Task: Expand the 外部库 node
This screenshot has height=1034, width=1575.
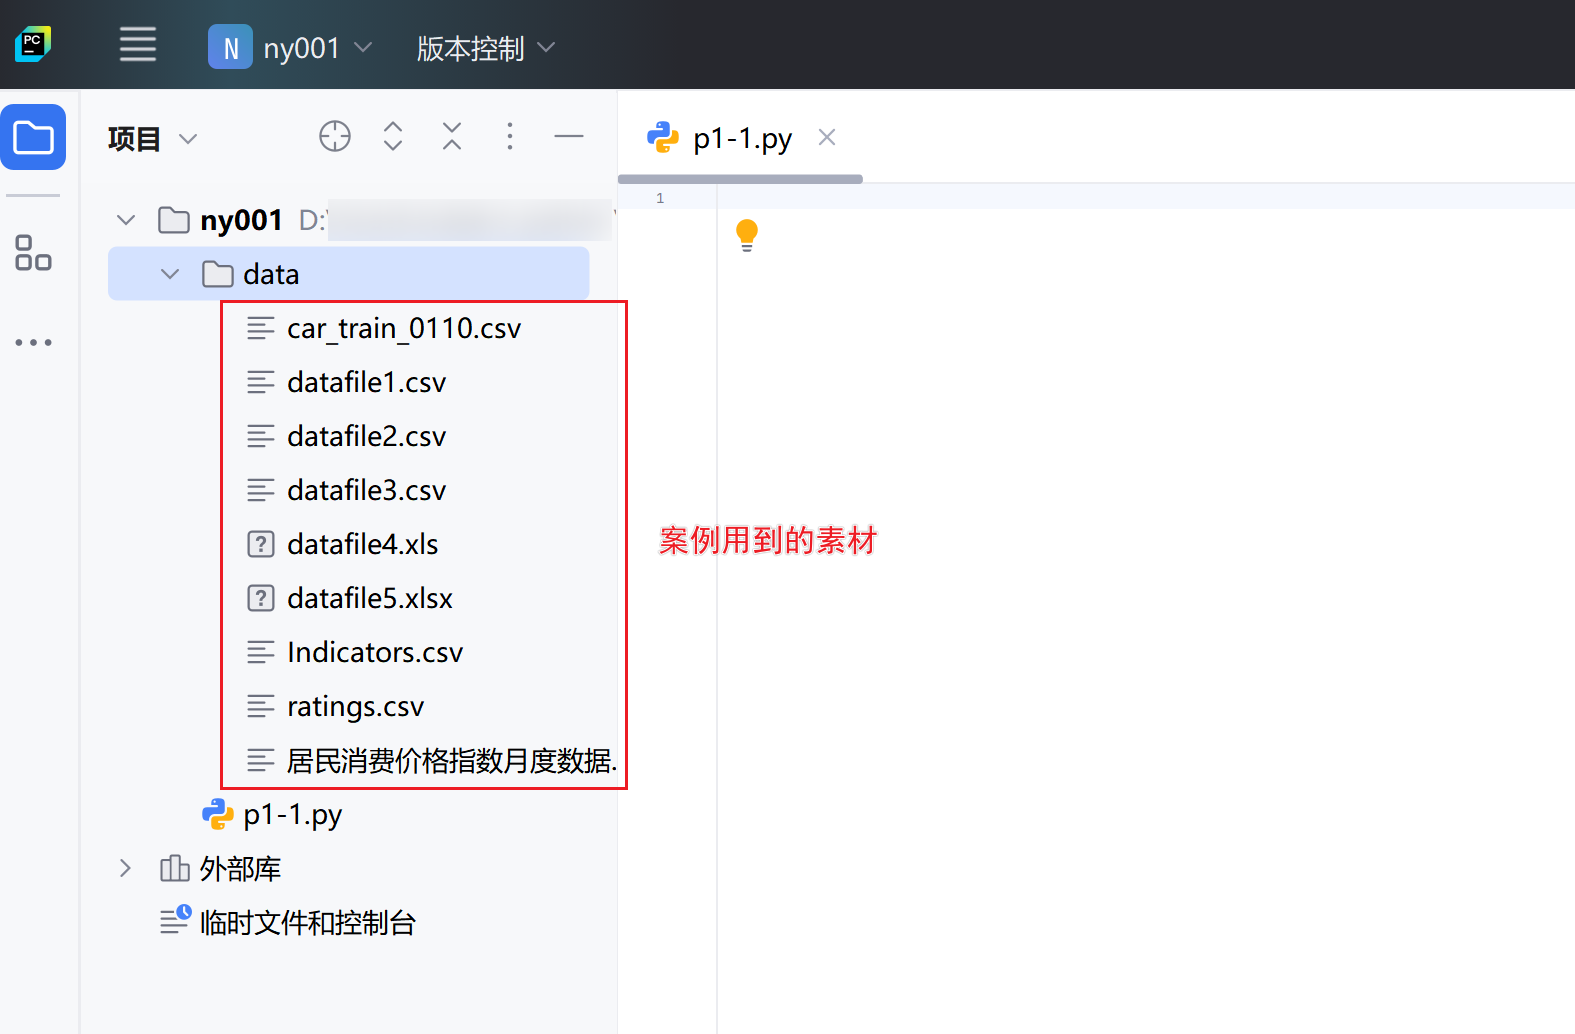Action: [126, 868]
